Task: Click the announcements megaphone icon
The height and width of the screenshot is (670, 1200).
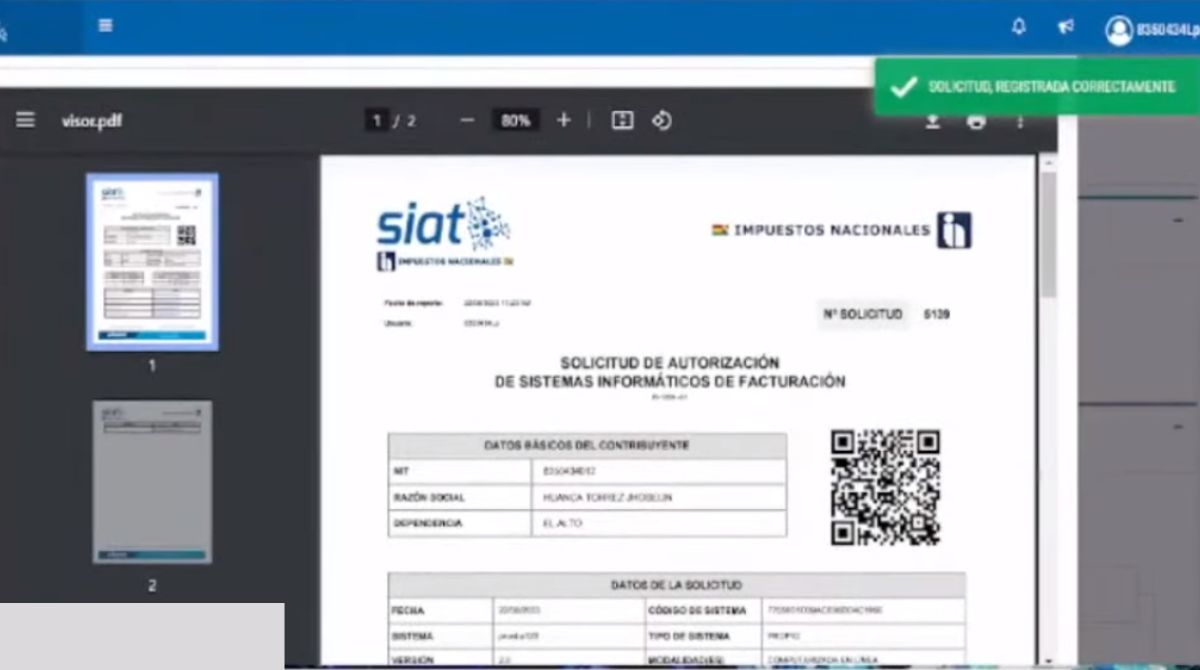Action: tap(1066, 28)
